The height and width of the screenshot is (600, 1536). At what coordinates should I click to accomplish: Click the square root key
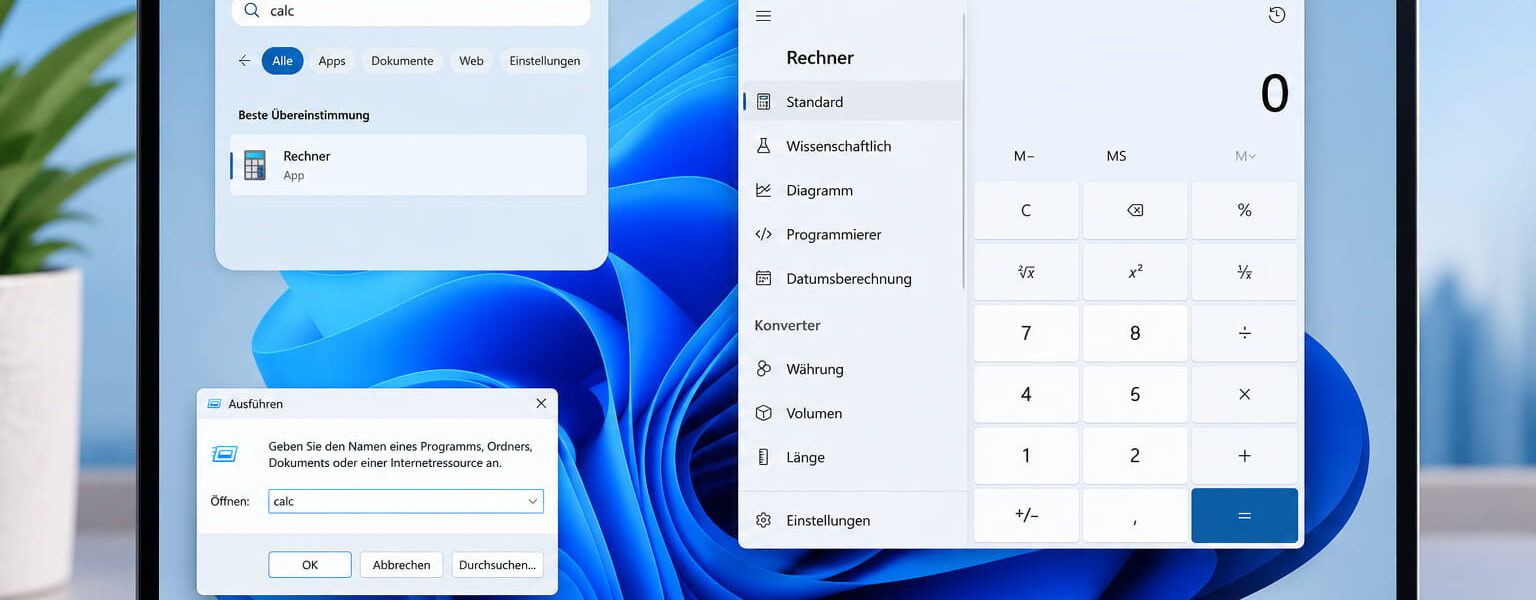click(1026, 272)
